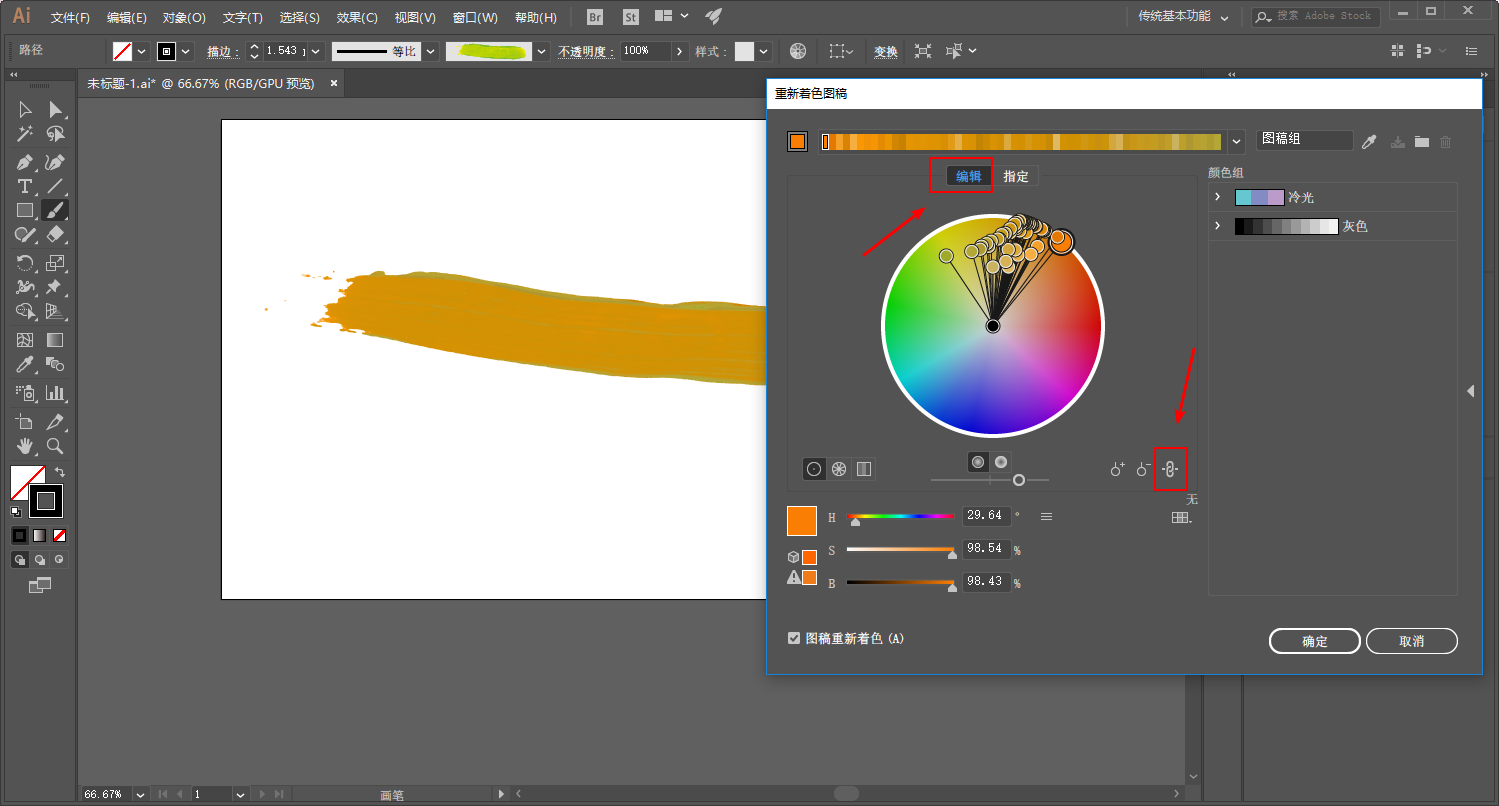Select the Type tool

pyautogui.click(x=25, y=186)
